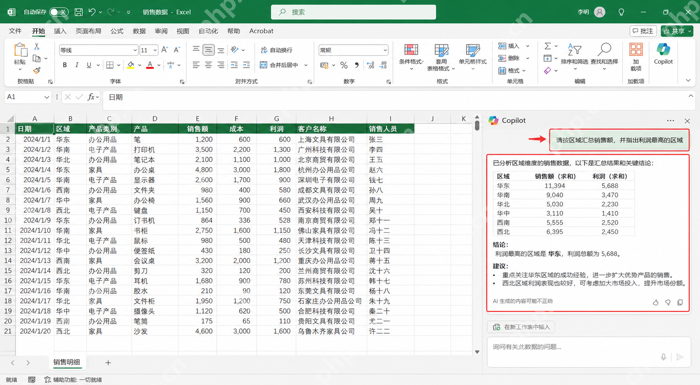Open 条件格式 conditional formatting
Image resolution: width=700 pixels, height=385 pixels.
411,56
